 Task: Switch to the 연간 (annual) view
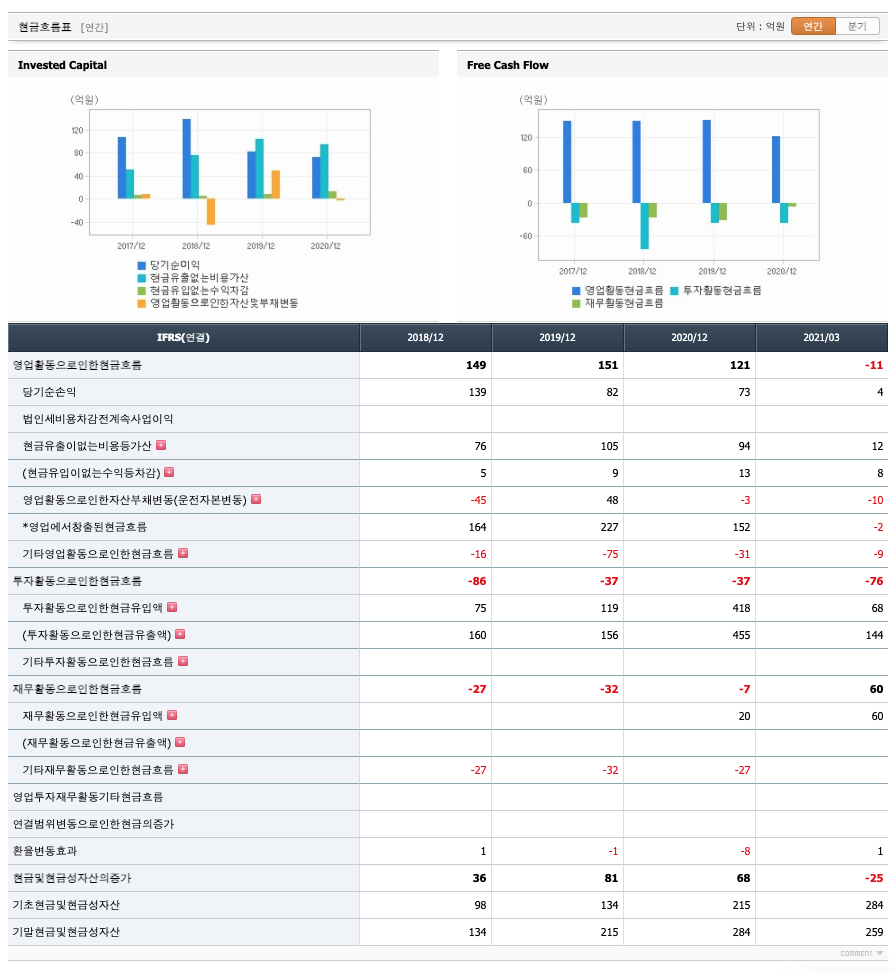813,26
